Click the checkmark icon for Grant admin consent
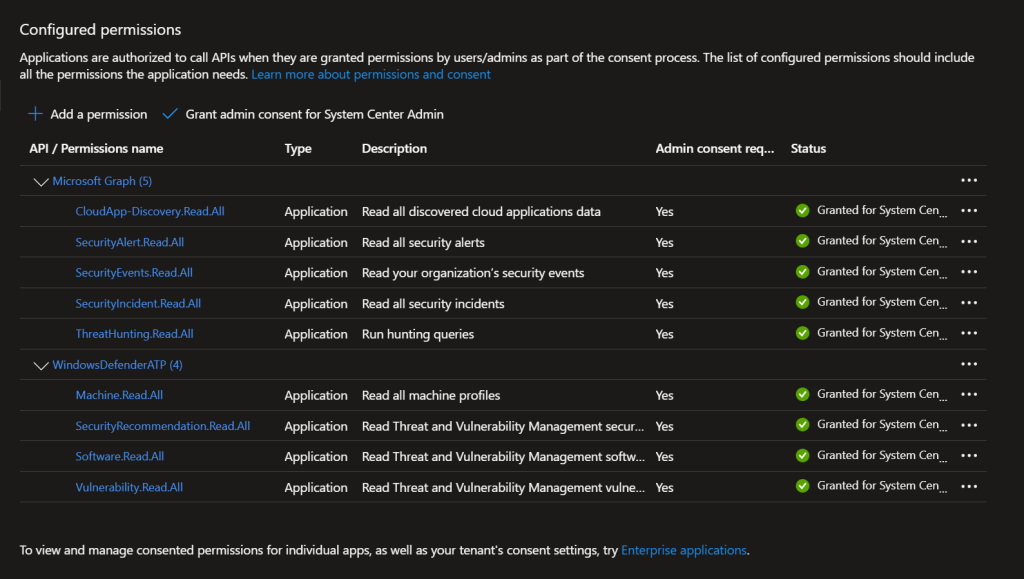Image resolution: width=1024 pixels, height=579 pixels. (169, 114)
